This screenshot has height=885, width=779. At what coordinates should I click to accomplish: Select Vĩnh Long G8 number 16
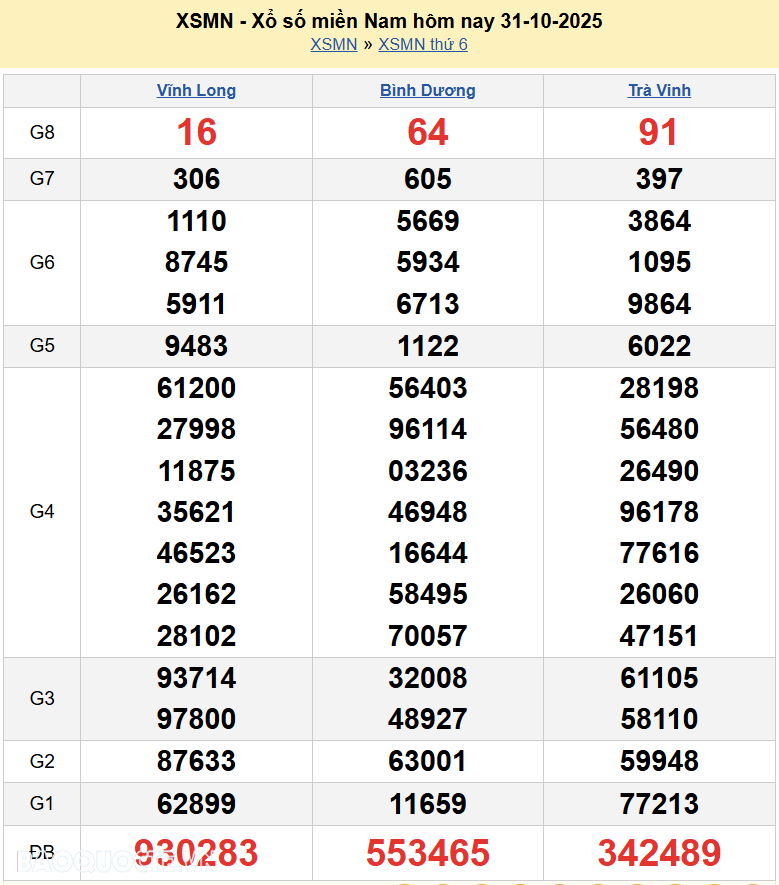[x=196, y=132]
